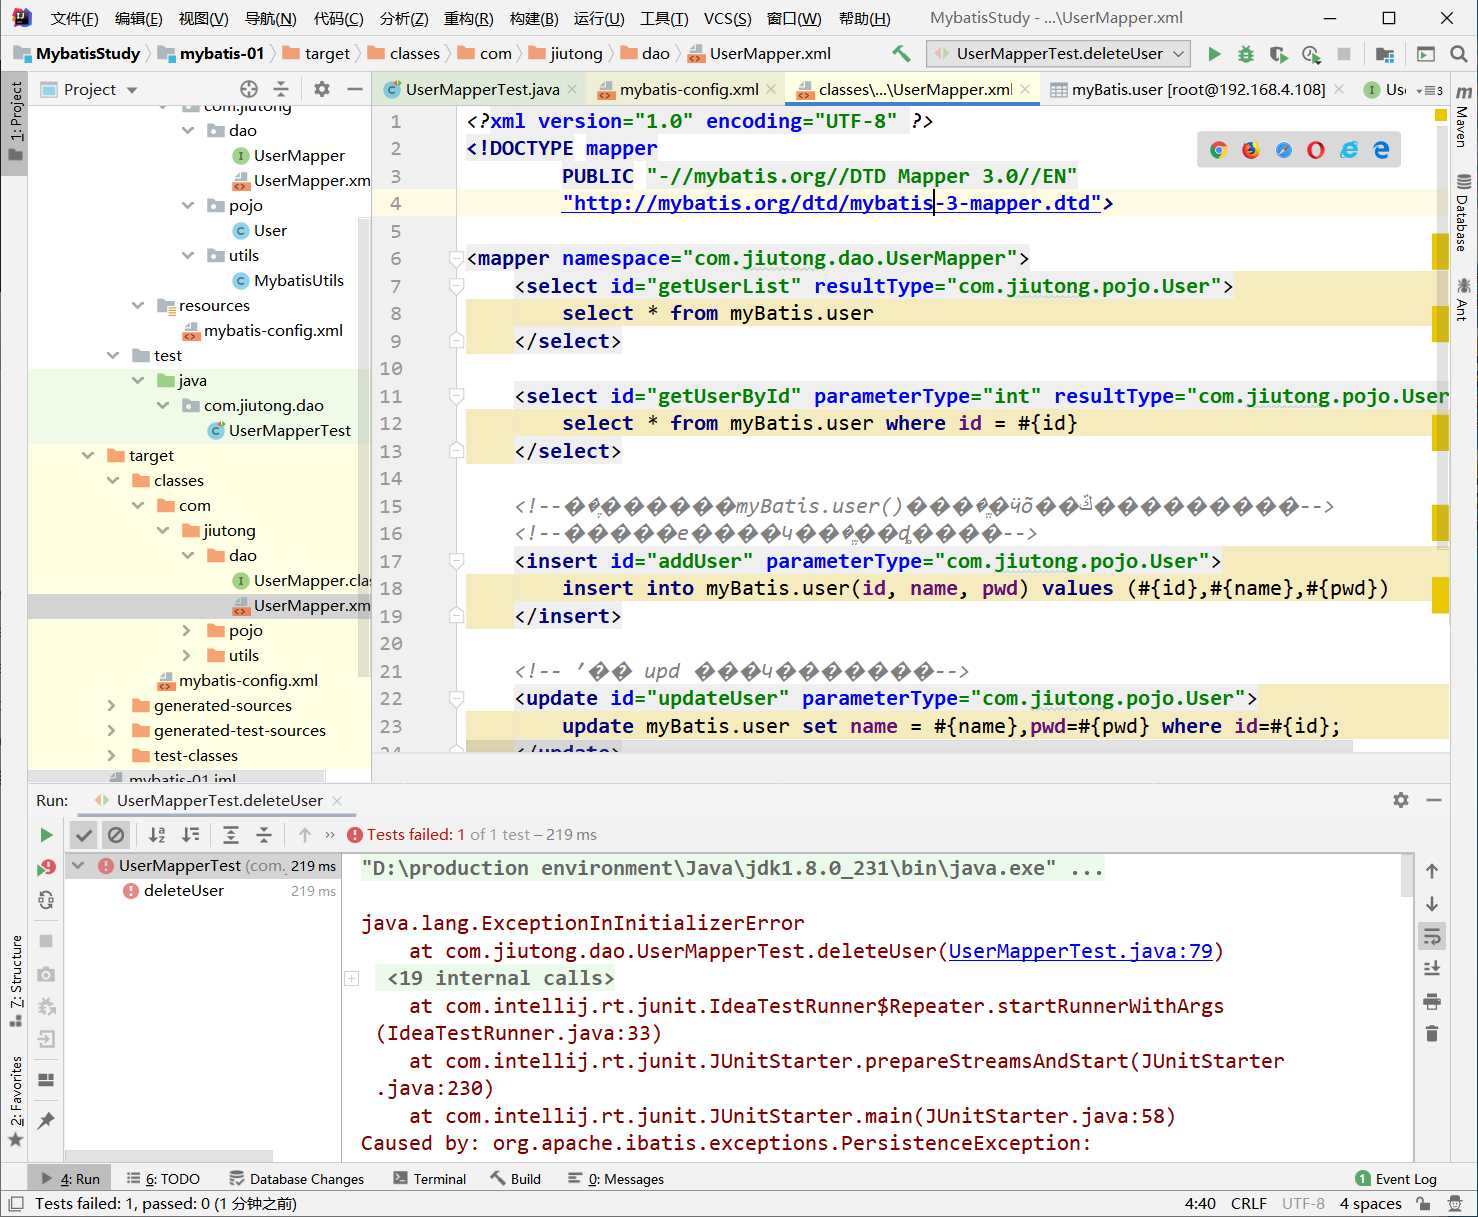Collapse the resources folder in Project tree
The image size is (1478, 1217).
coord(138,306)
